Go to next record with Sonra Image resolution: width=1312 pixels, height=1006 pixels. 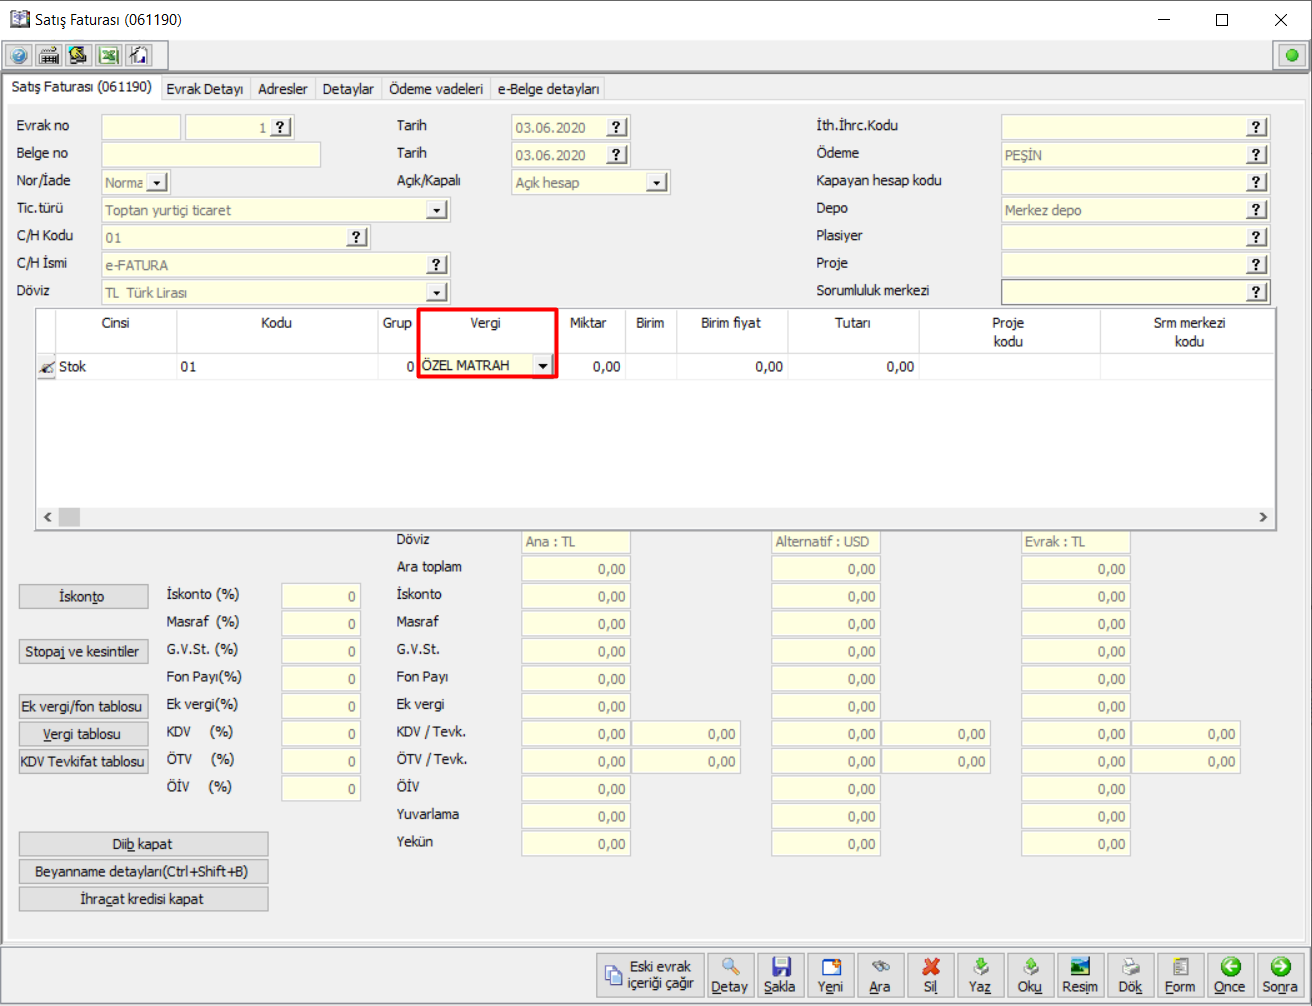1279,974
